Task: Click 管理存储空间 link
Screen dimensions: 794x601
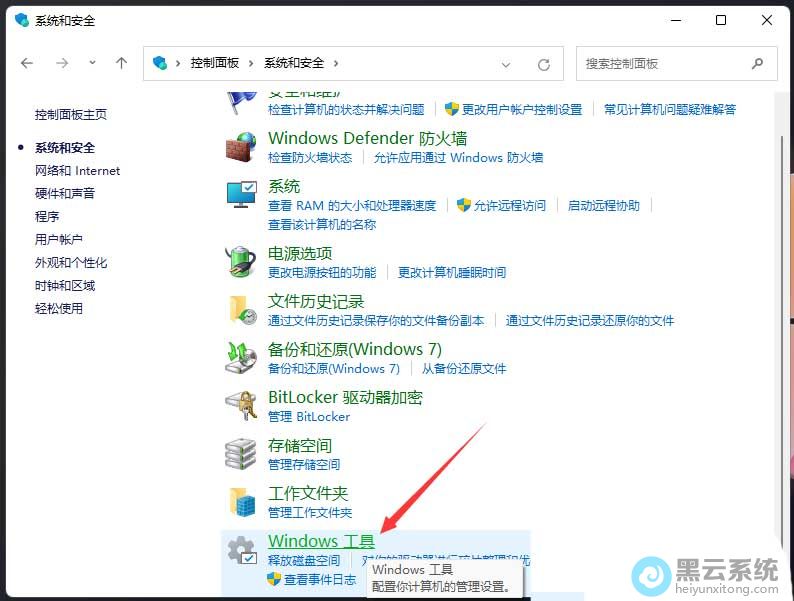Action: 304,464
